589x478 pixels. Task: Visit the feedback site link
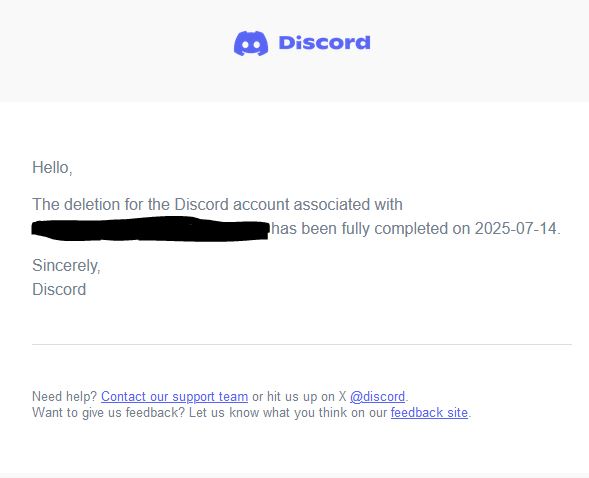point(429,413)
